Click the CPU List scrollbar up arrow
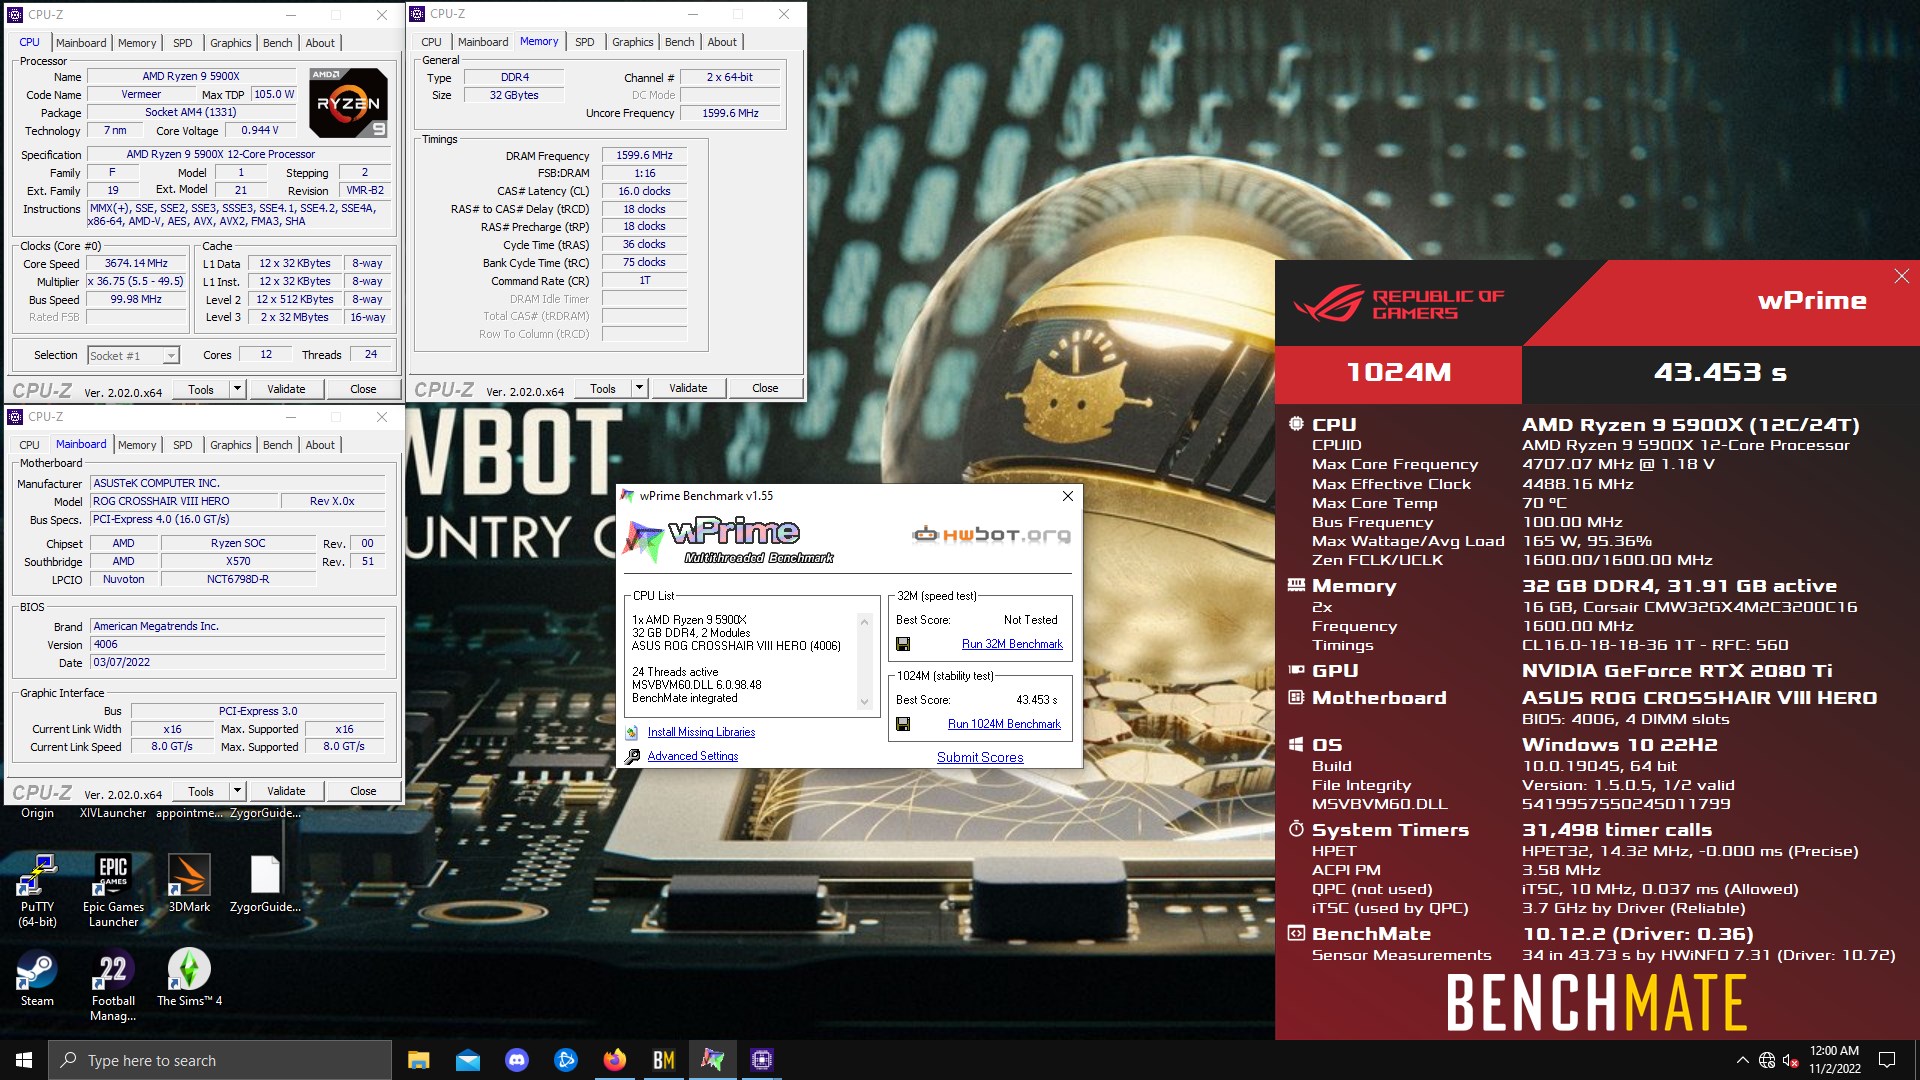The image size is (1920, 1080). coord(865,621)
